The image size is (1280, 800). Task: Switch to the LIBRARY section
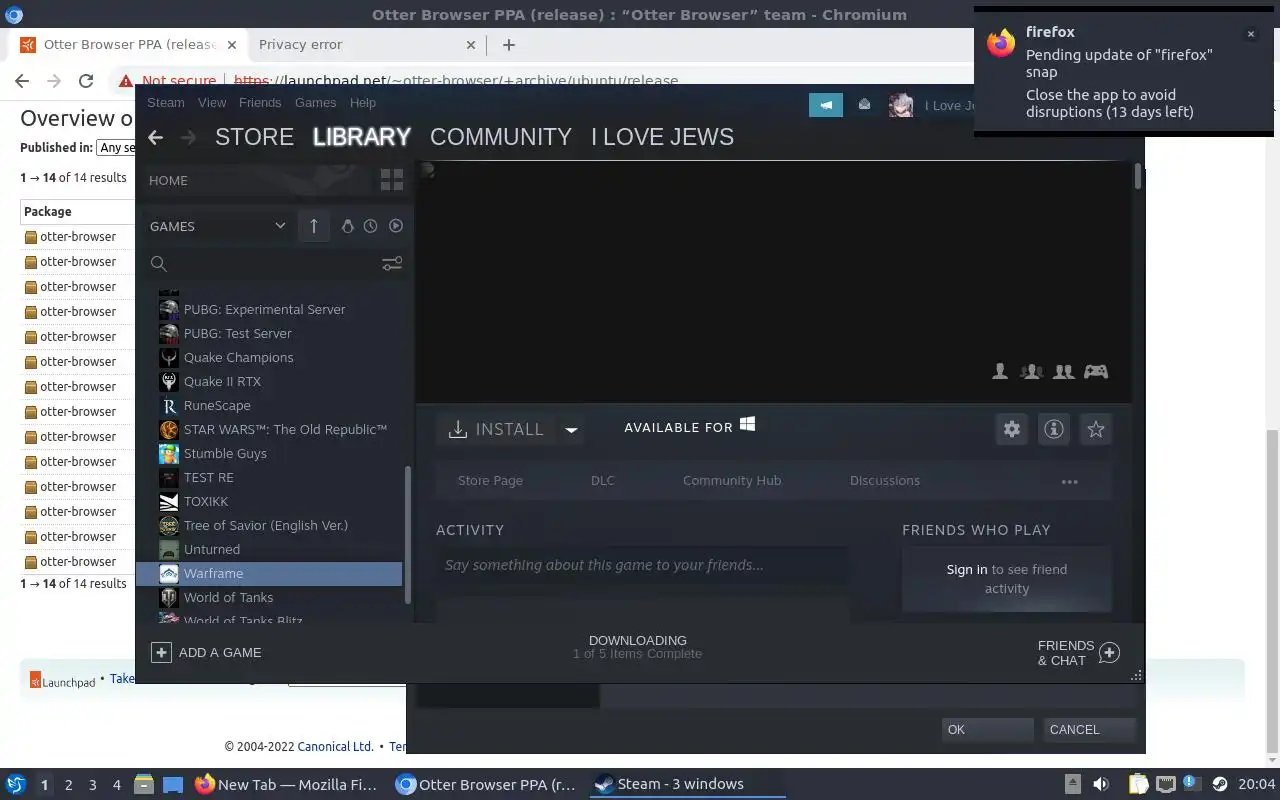click(x=362, y=137)
